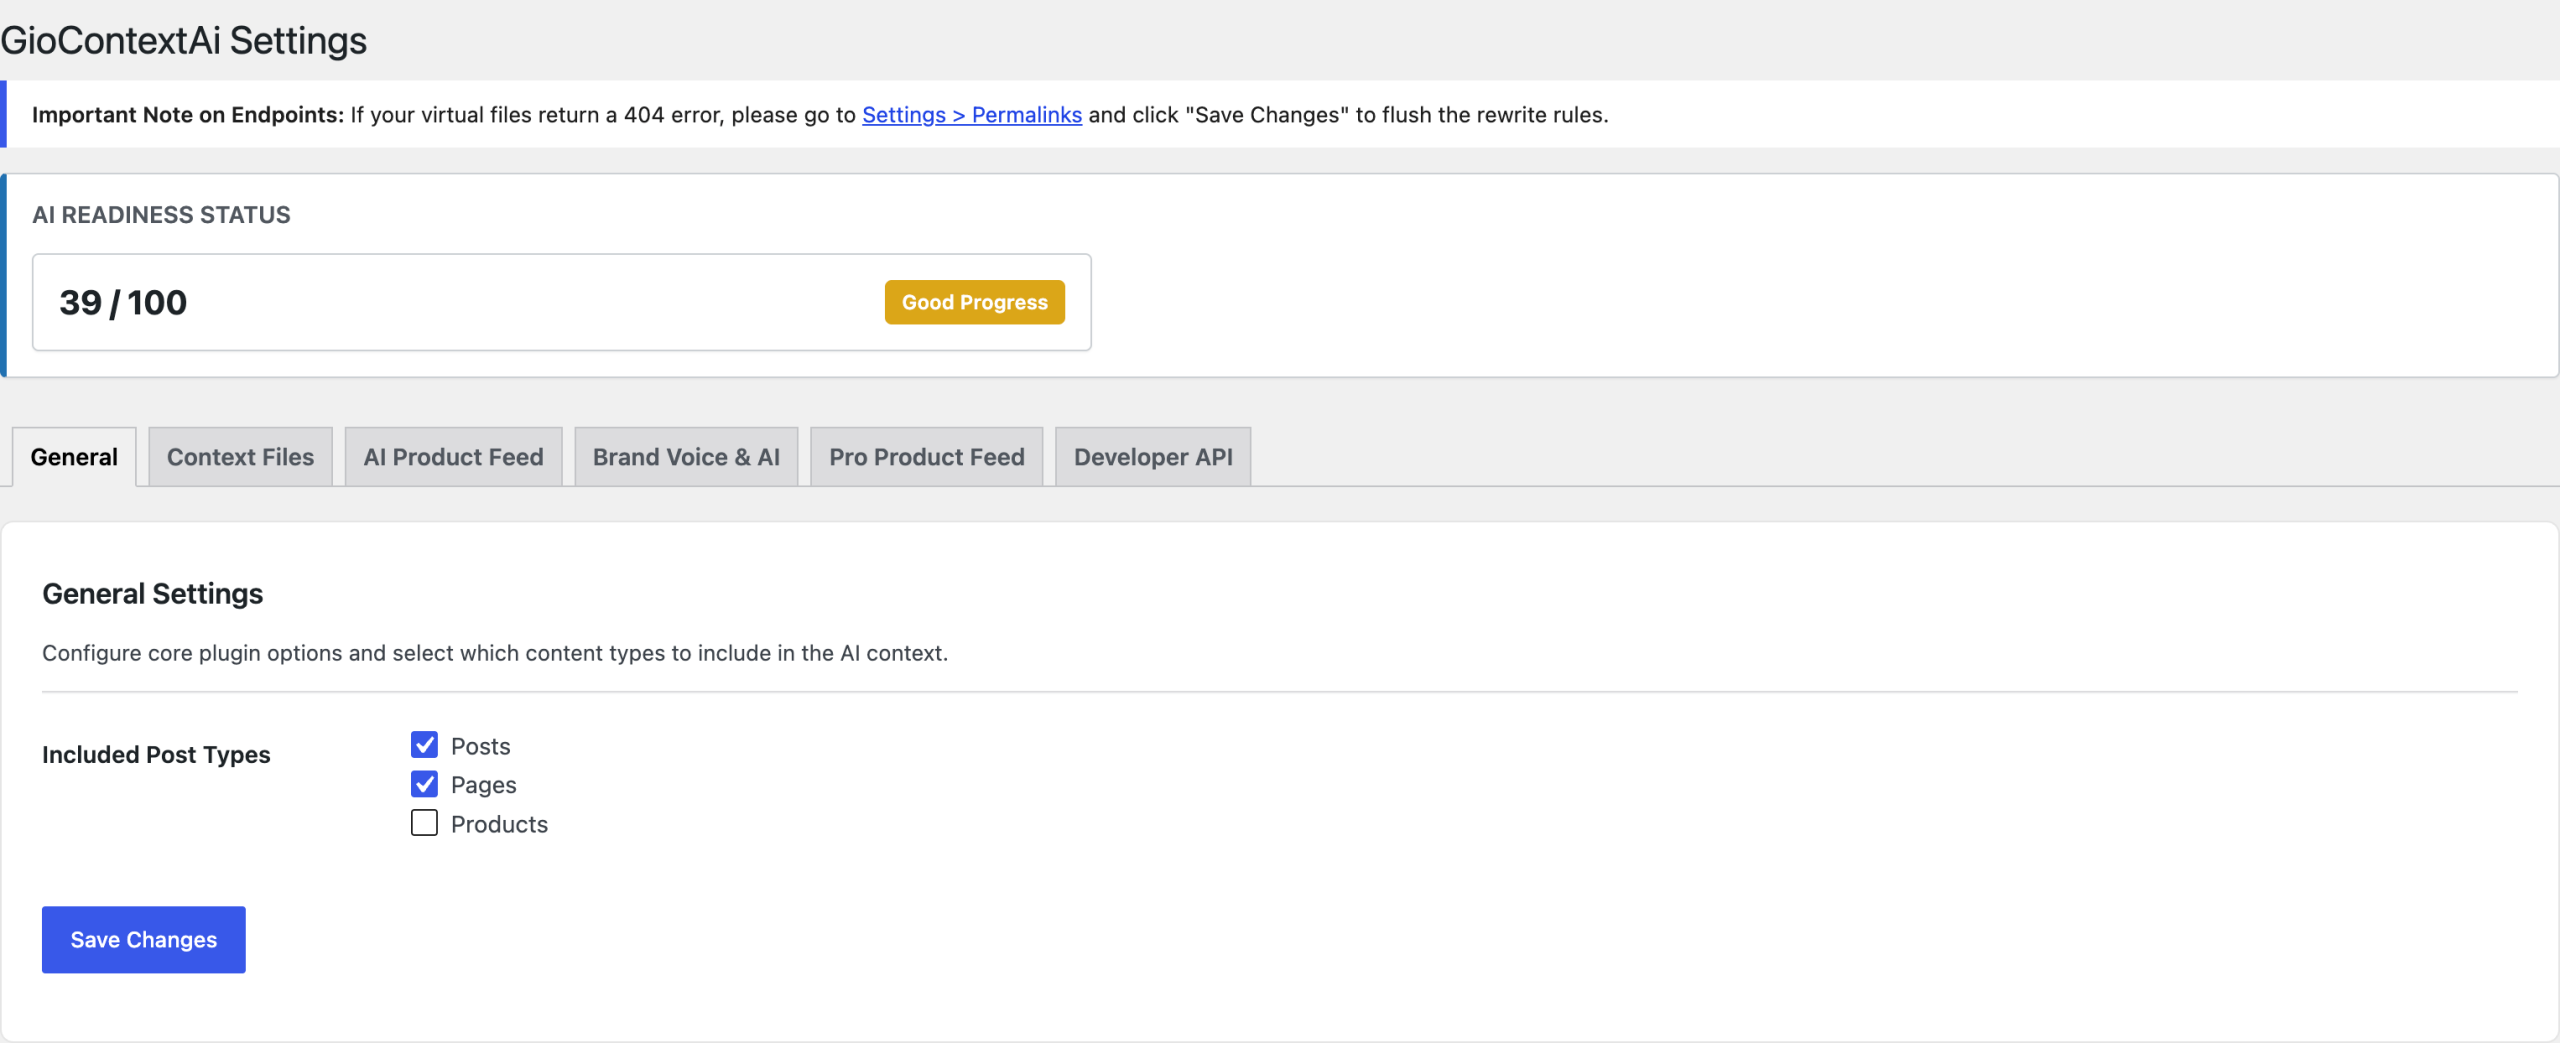Switch to the General tab
This screenshot has height=1043, width=2560.
pos(74,457)
